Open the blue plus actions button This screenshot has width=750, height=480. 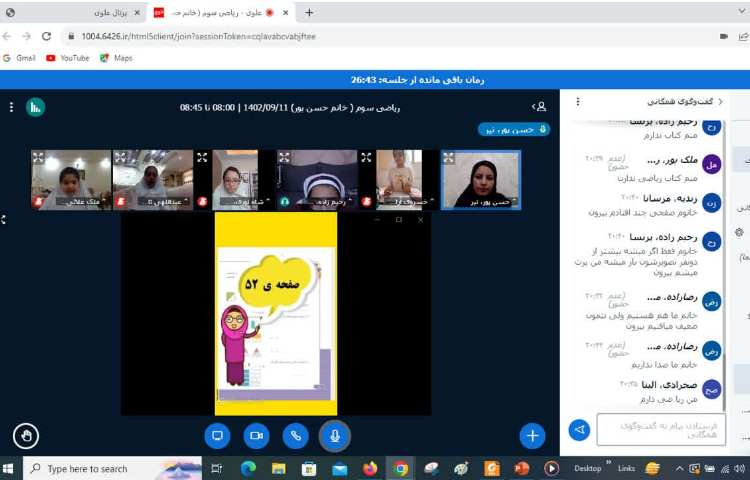[x=532, y=436]
